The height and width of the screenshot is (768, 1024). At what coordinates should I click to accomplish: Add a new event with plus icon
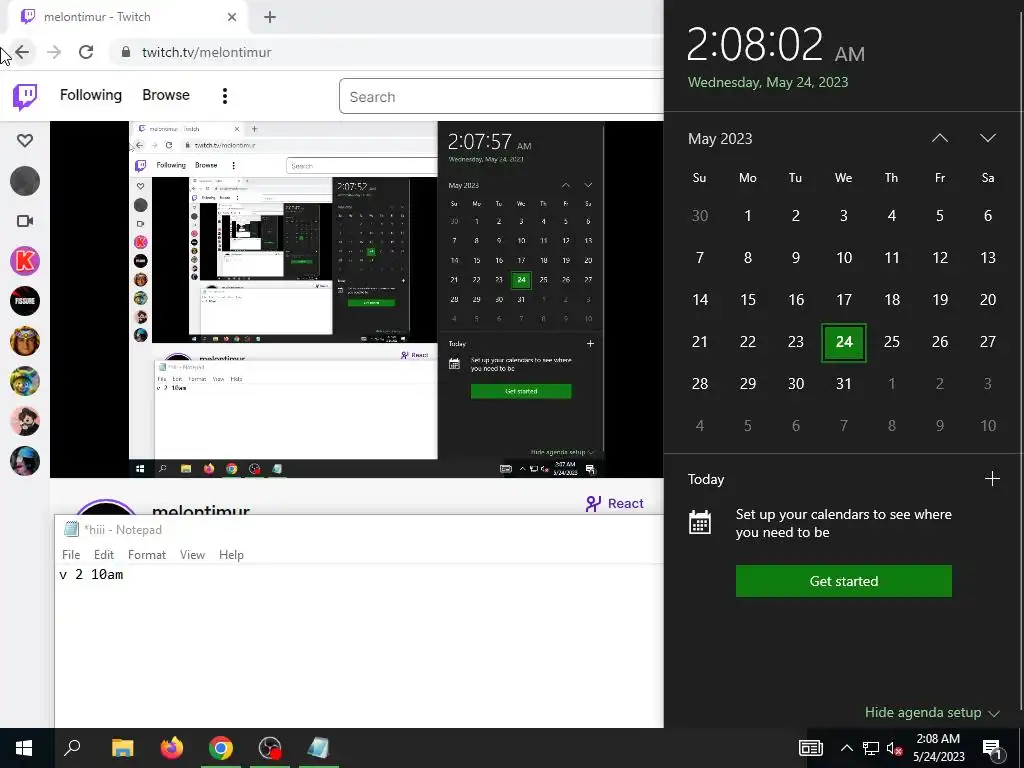pos(992,479)
